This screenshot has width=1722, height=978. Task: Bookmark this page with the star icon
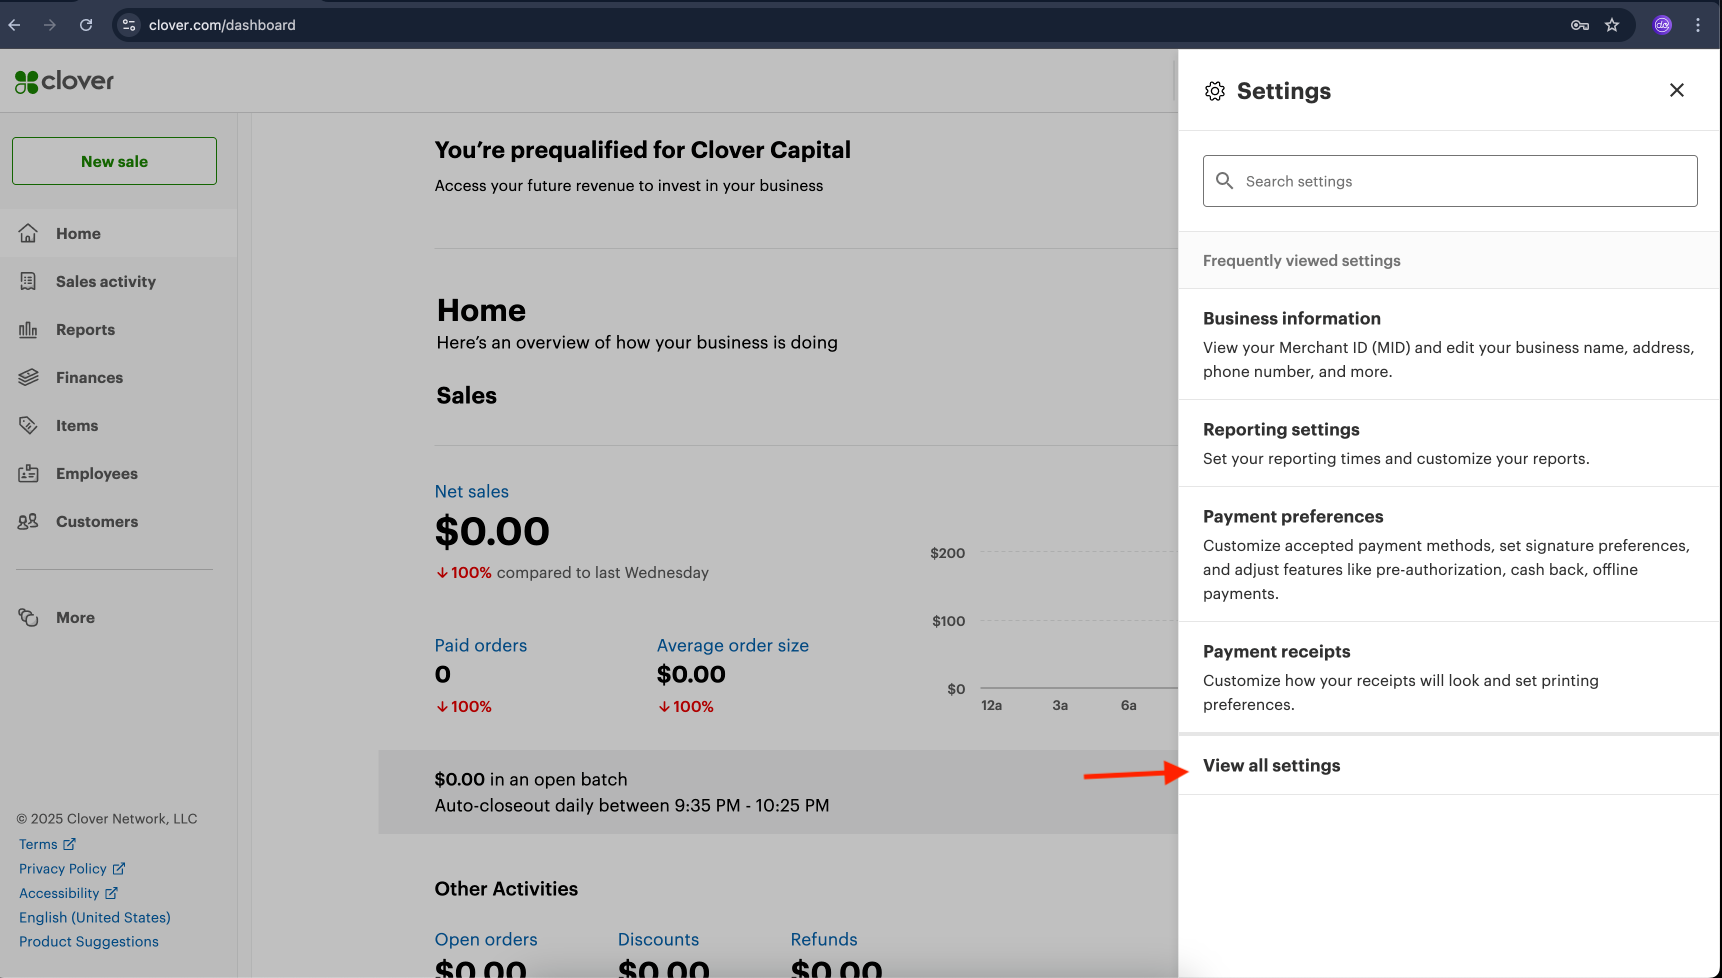1612,25
